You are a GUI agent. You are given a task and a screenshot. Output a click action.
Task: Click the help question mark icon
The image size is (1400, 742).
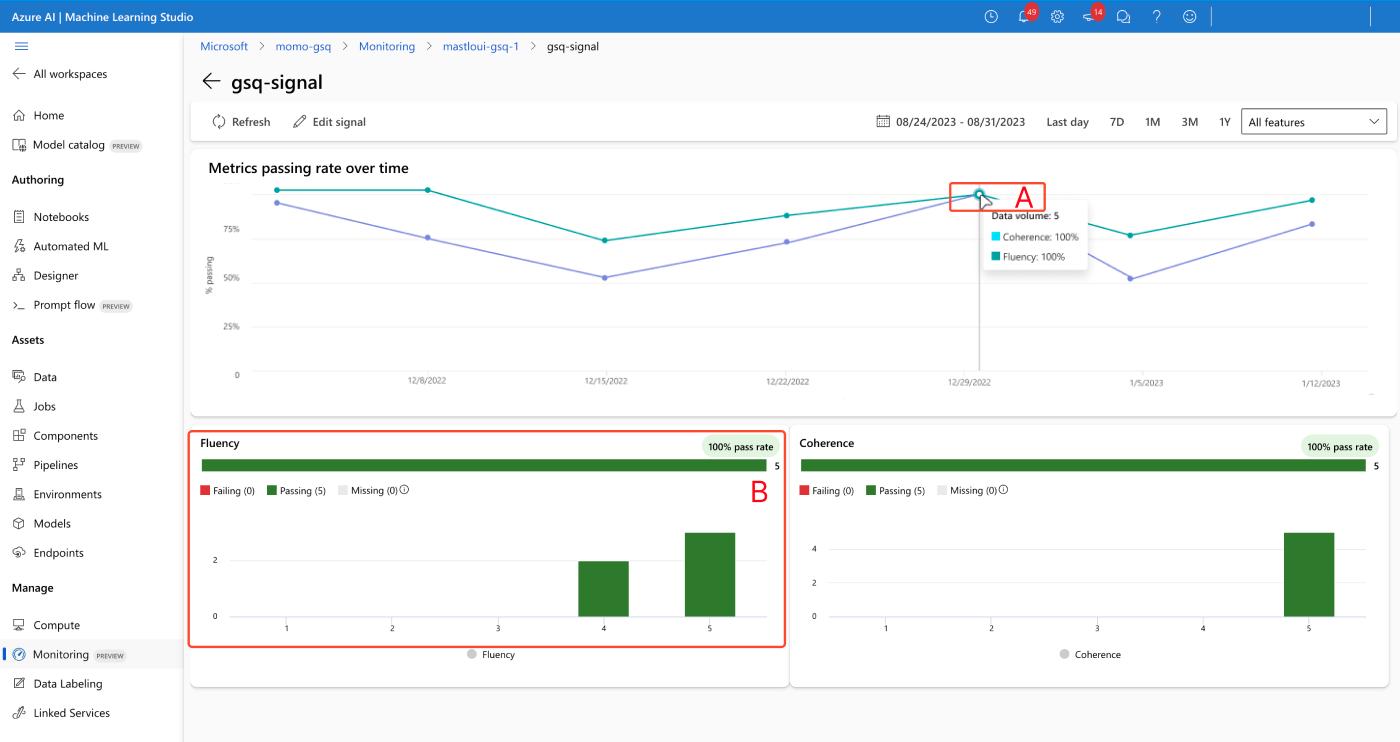pyautogui.click(x=1156, y=17)
